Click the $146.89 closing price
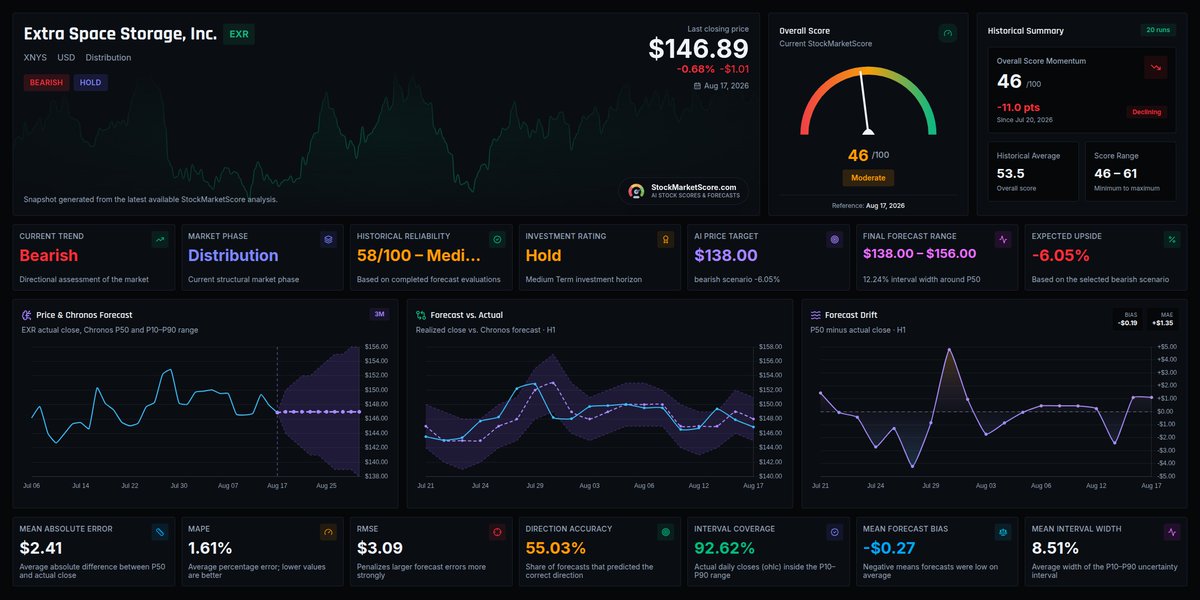 699,49
